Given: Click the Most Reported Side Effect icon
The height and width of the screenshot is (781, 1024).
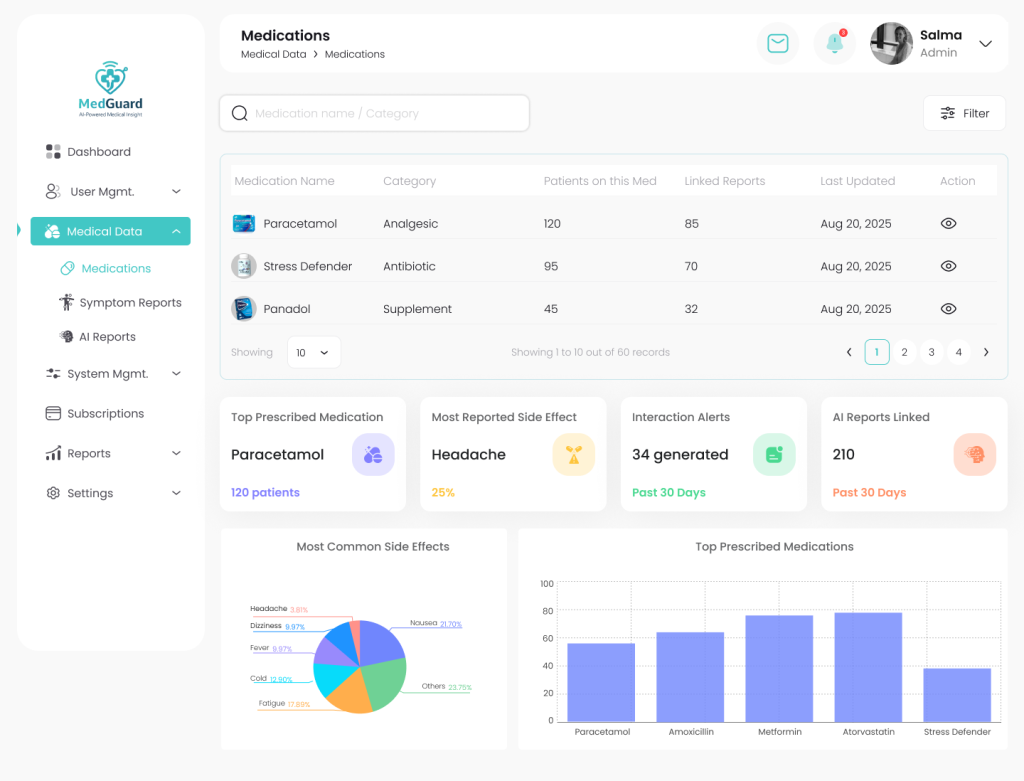Looking at the screenshot, I should [x=573, y=455].
